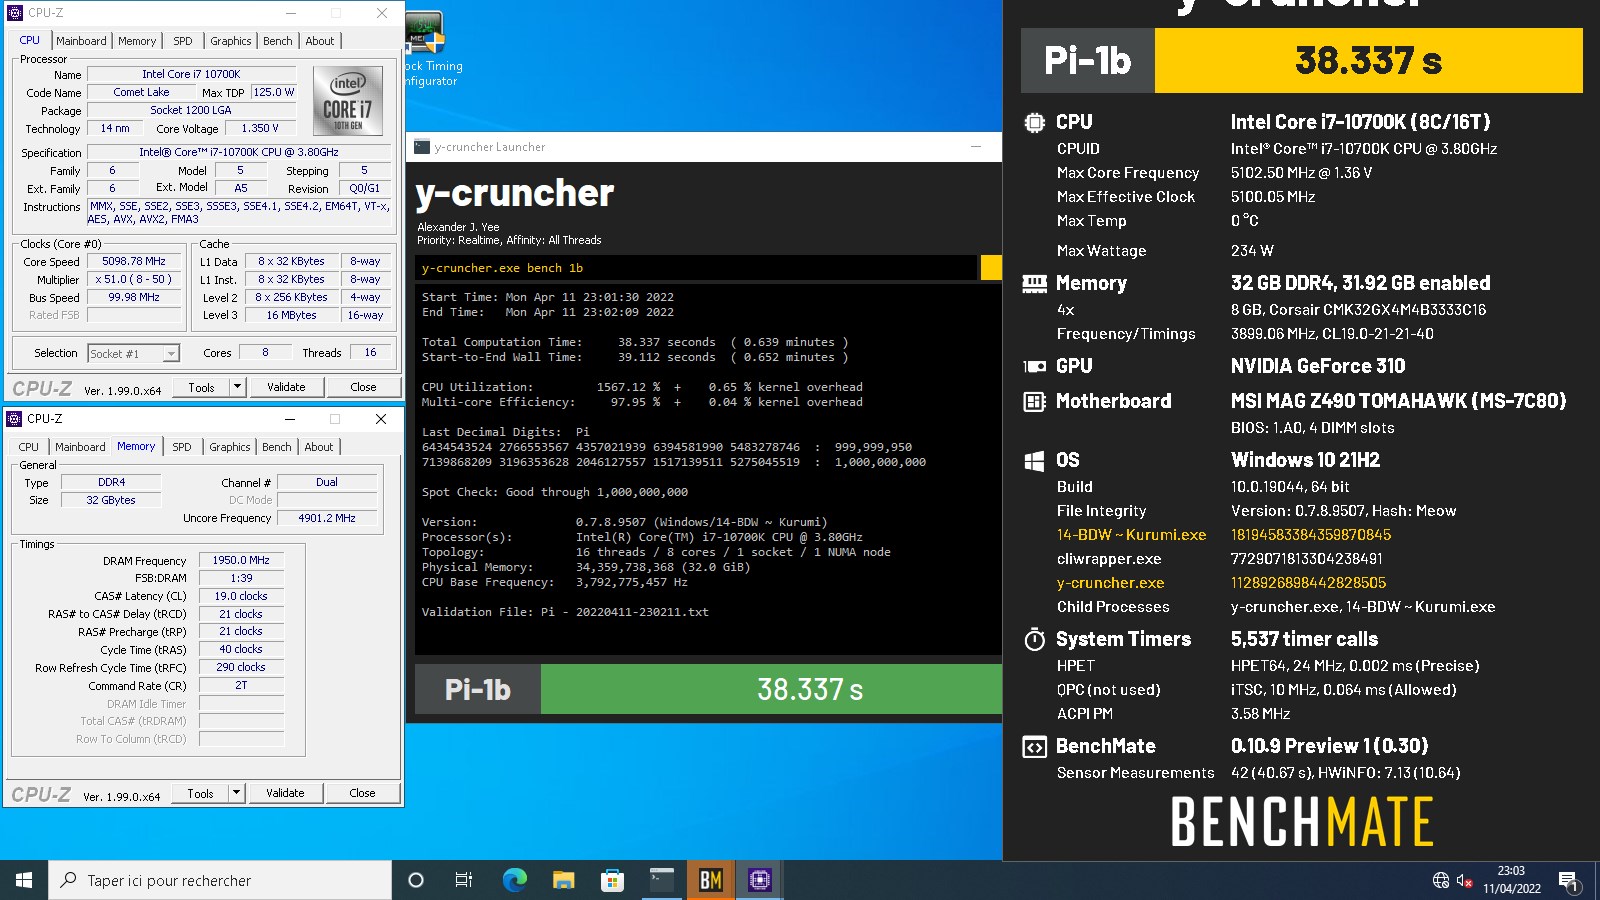The height and width of the screenshot is (900, 1600).
Task: Click Validate button in lower CPU-Z
Action: pos(285,793)
